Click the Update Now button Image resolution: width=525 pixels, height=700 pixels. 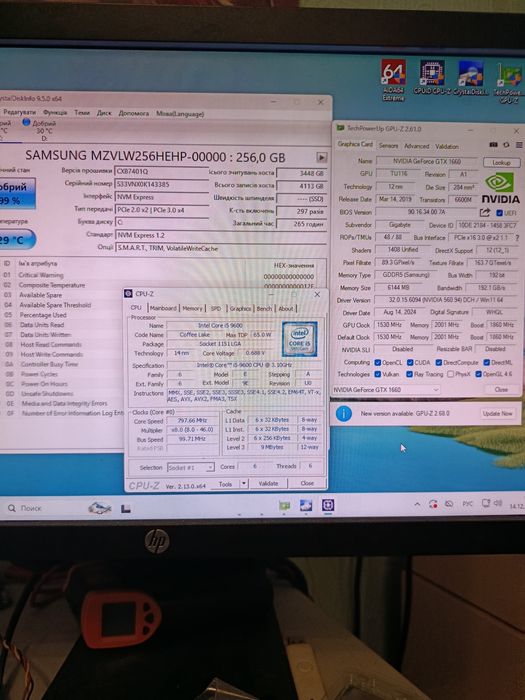497,414
